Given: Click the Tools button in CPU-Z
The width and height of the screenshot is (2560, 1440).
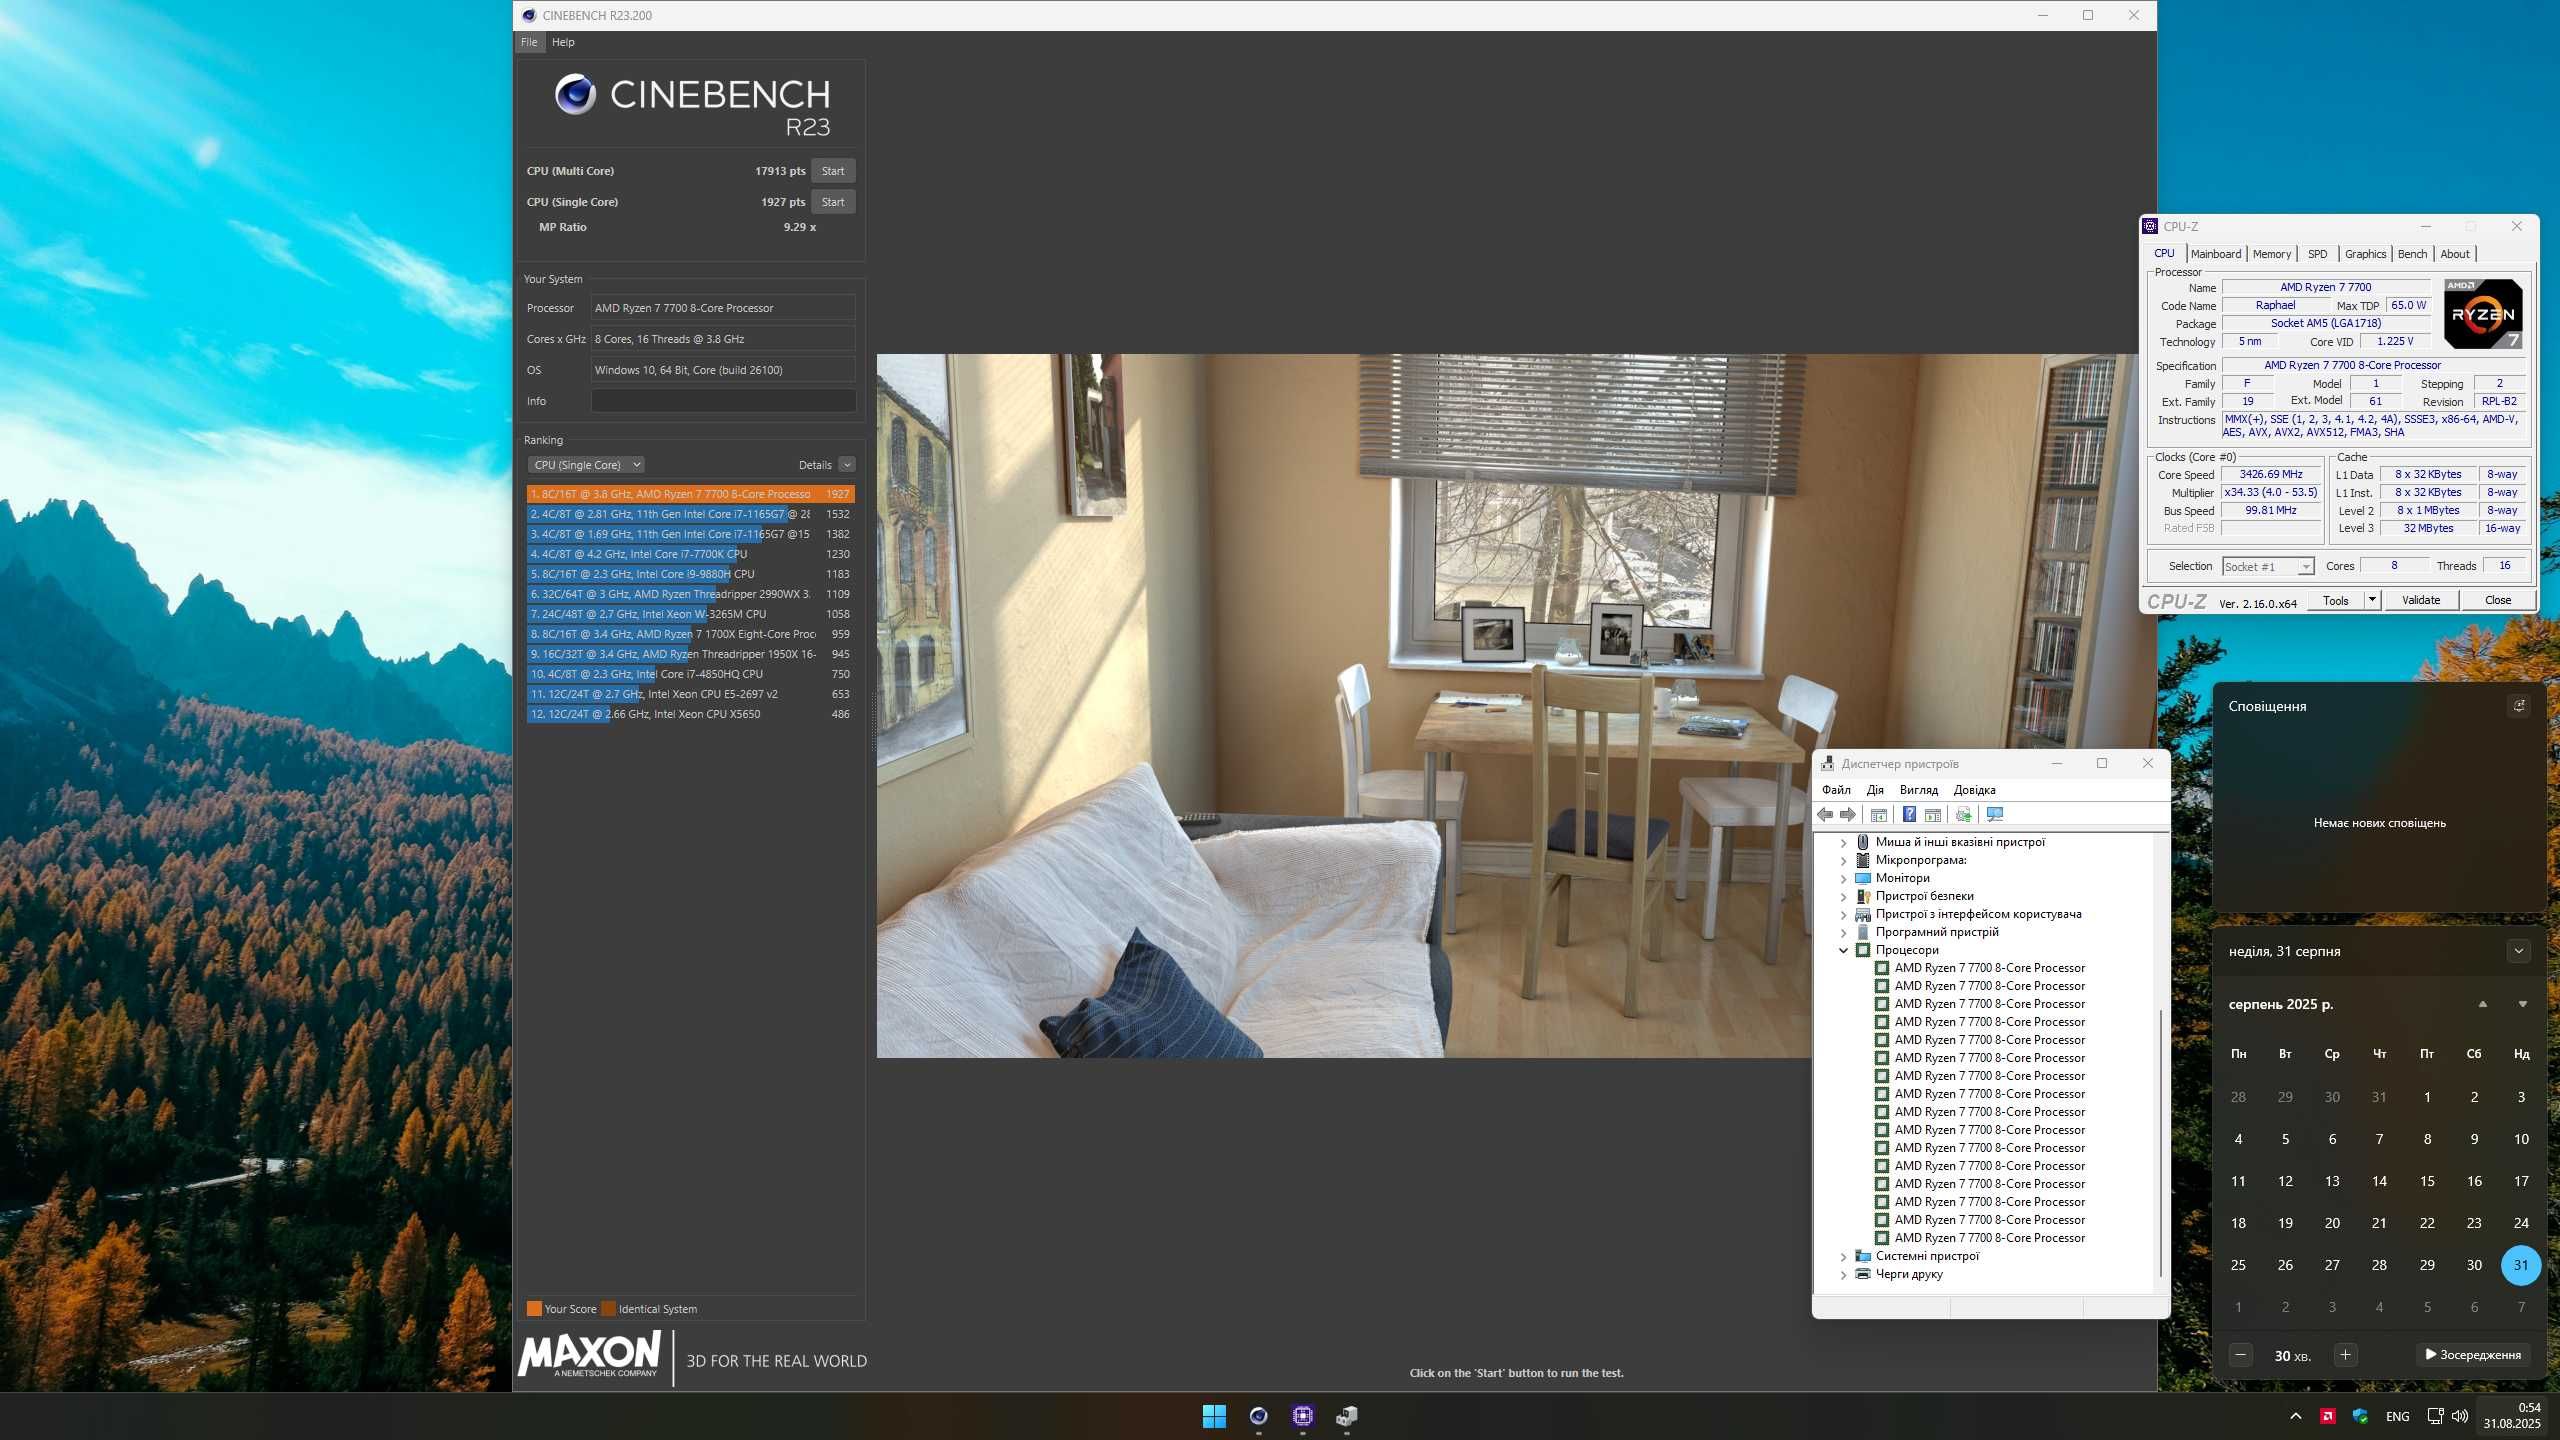Looking at the screenshot, I should pyautogui.click(x=2336, y=600).
